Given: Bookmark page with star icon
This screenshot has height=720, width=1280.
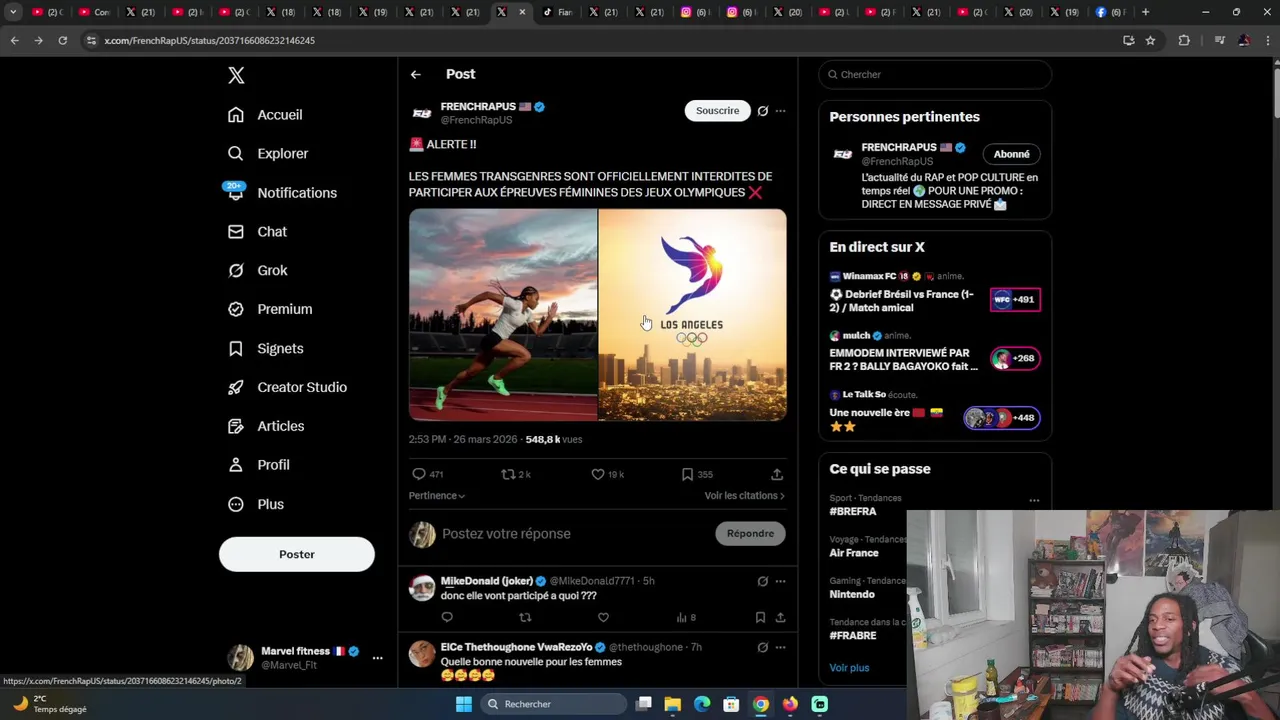Looking at the screenshot, I should [1150, 40].
